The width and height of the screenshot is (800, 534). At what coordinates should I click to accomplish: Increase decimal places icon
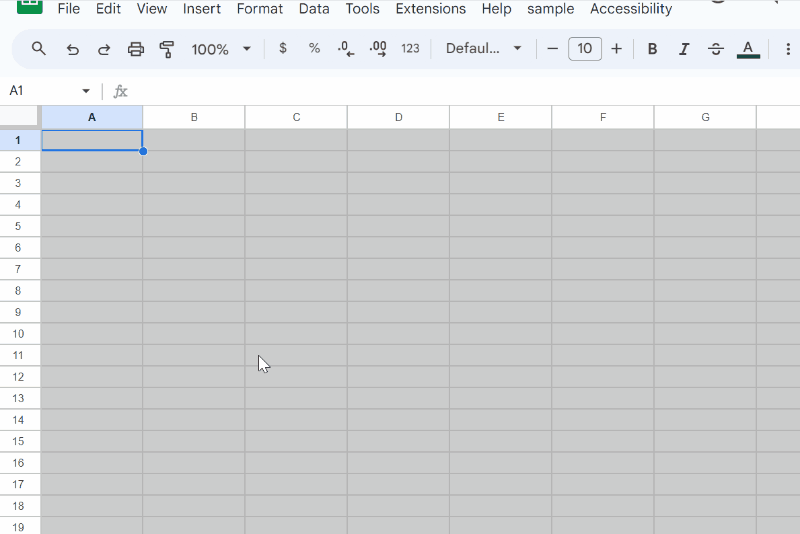[378, 49]
